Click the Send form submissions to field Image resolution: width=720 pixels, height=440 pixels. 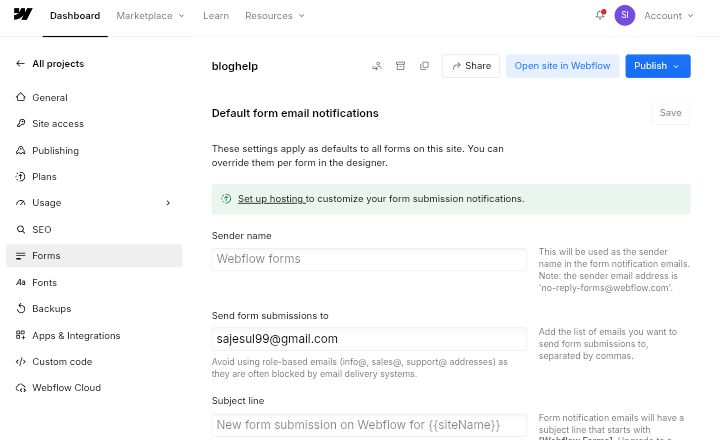pos(369,339)
